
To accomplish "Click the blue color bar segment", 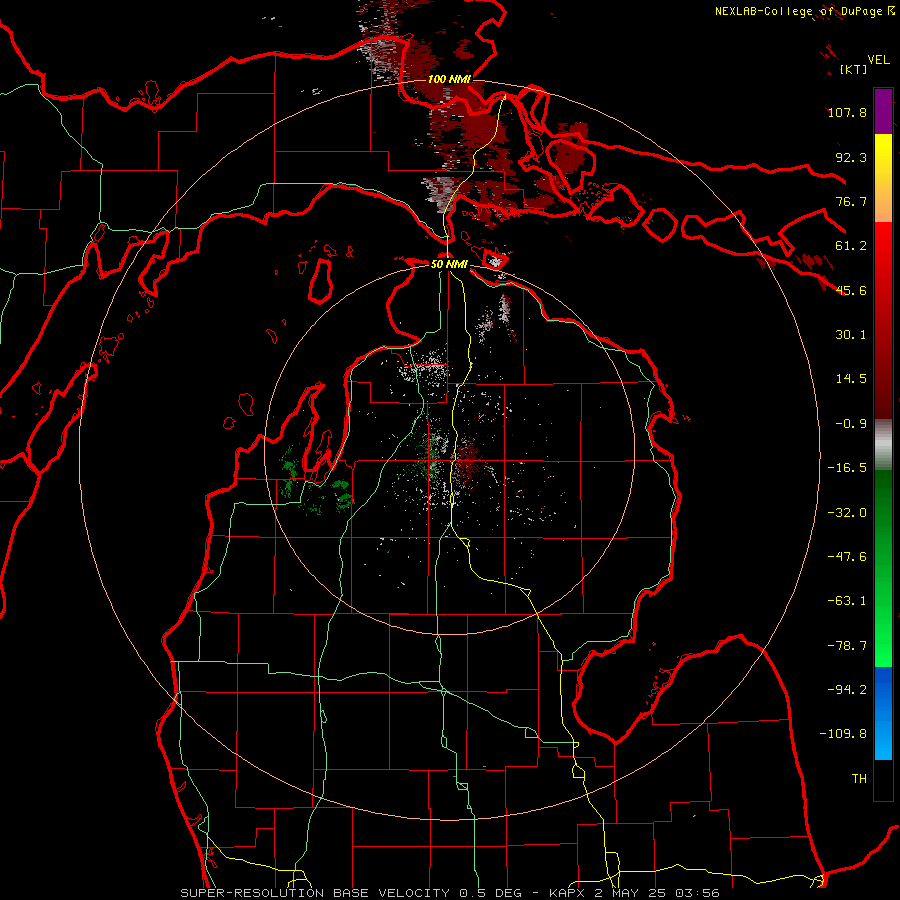I will (x=883, y=713).
